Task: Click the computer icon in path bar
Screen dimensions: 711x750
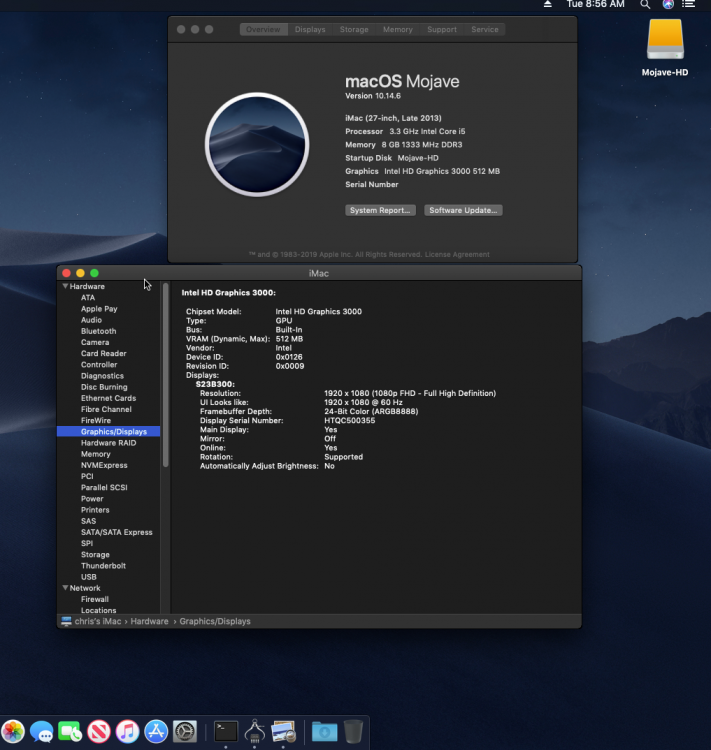Action: (66, 621)
